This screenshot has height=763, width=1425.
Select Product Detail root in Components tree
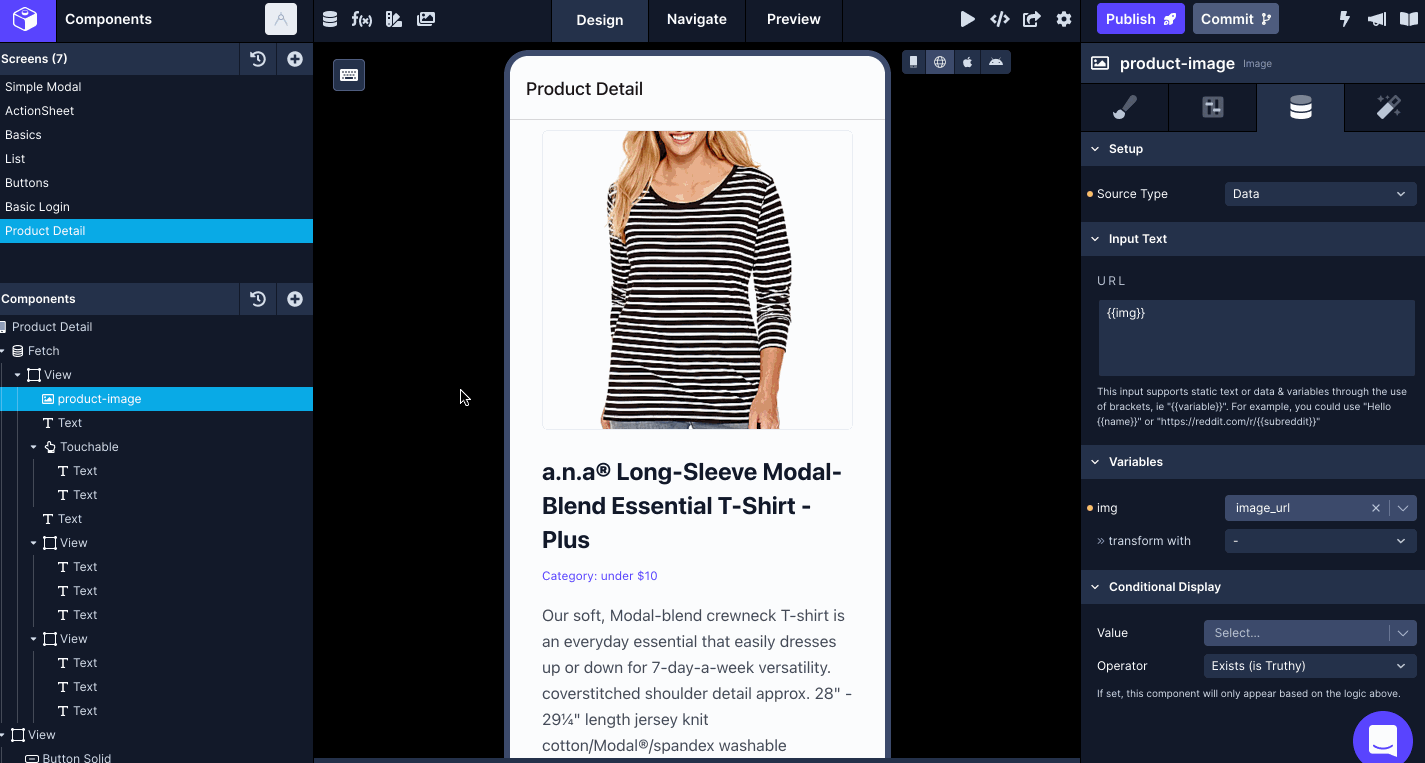(x=156, y=327)
